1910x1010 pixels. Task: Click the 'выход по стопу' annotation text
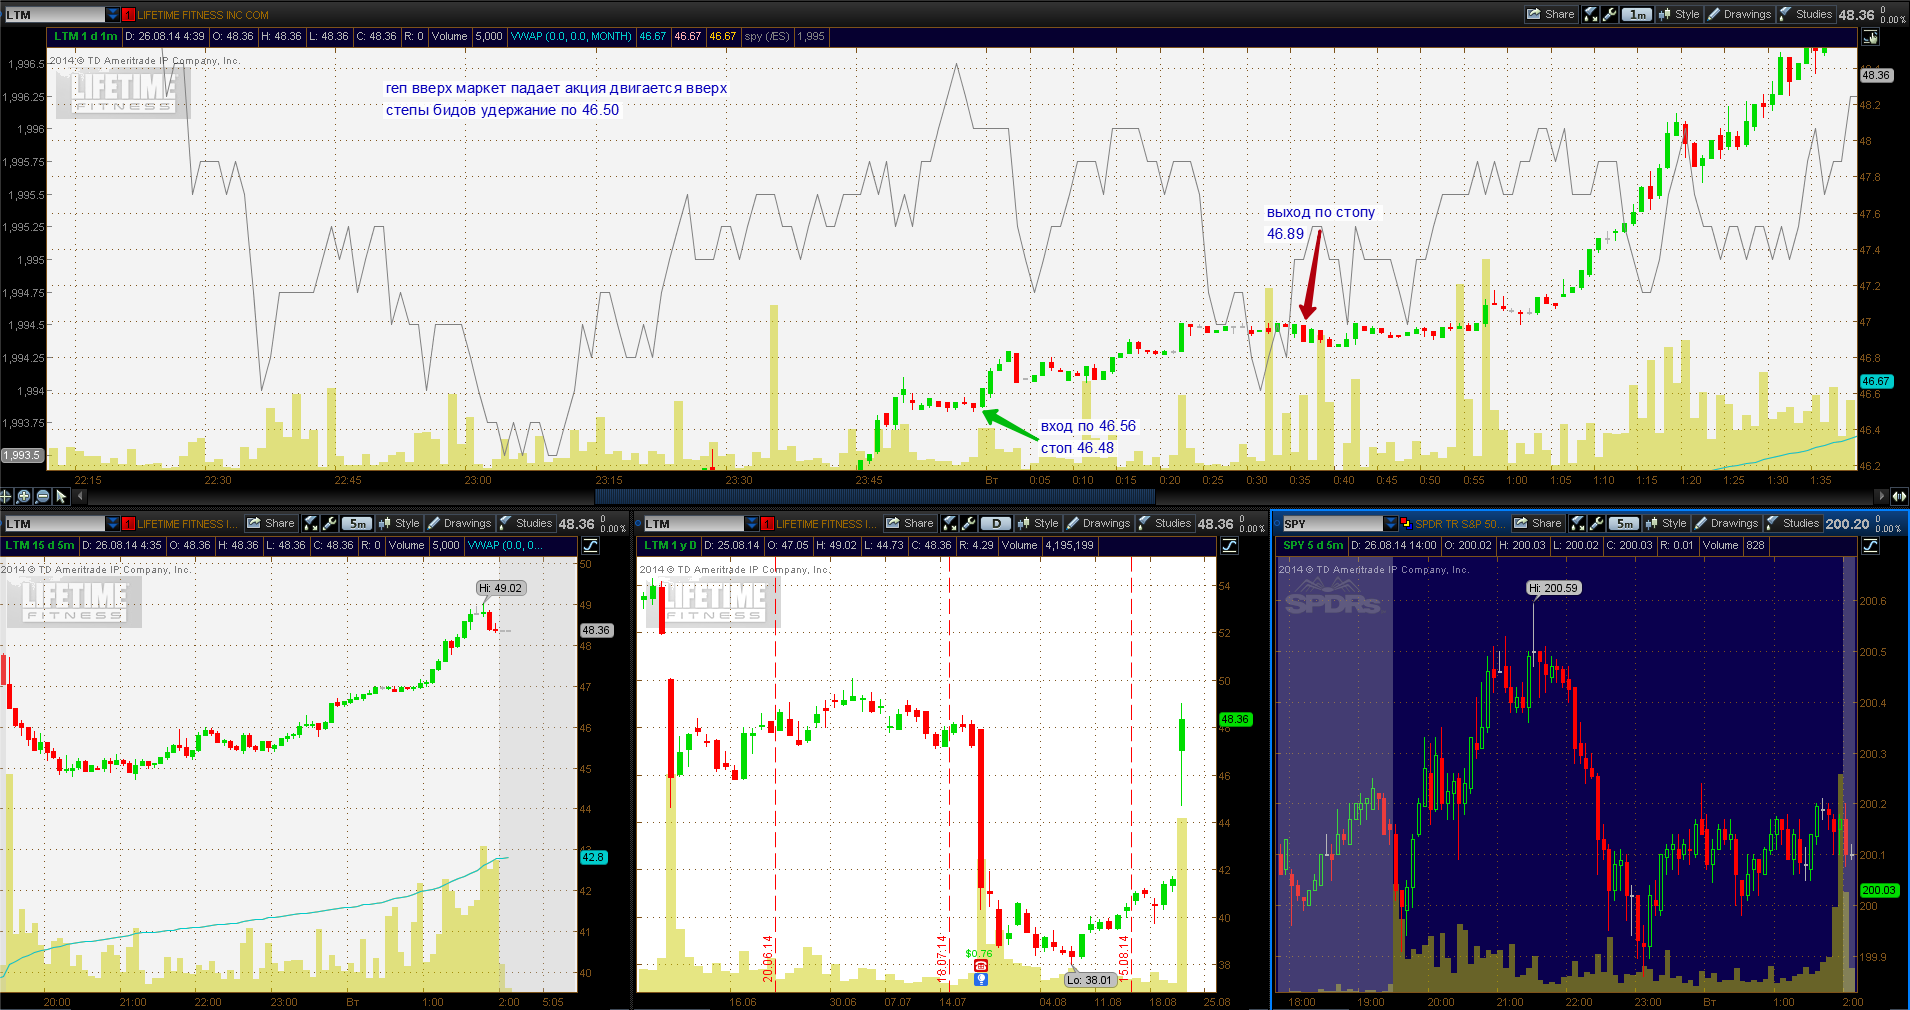point(1321,212)
